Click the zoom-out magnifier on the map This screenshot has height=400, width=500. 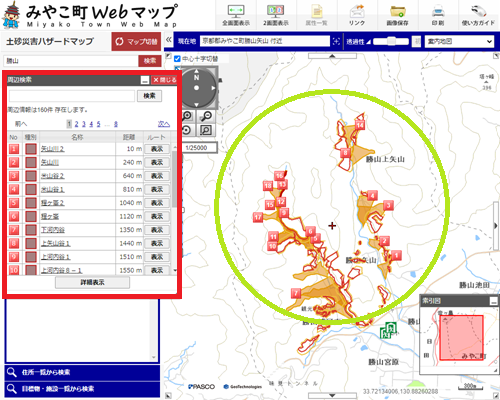point(206,116)
